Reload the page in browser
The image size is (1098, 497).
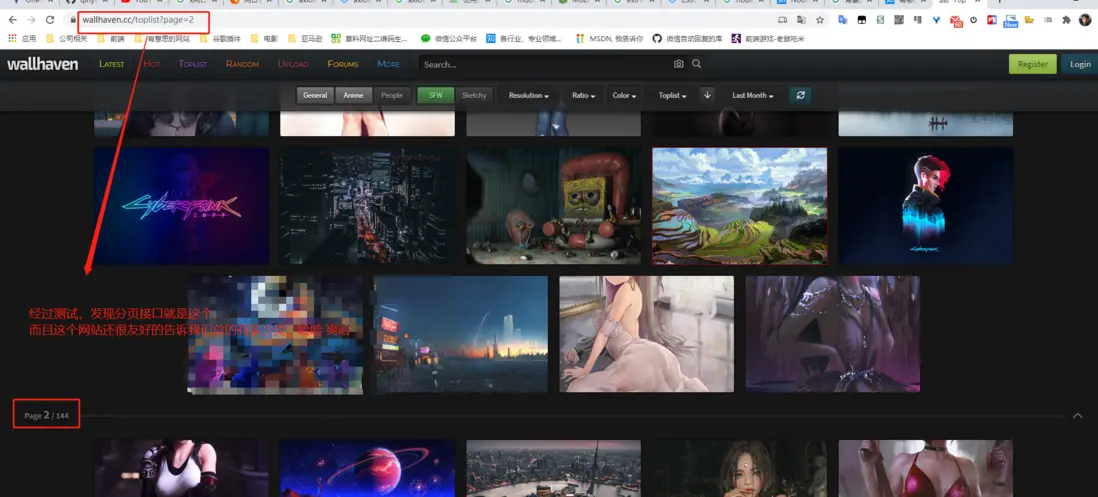50,20
